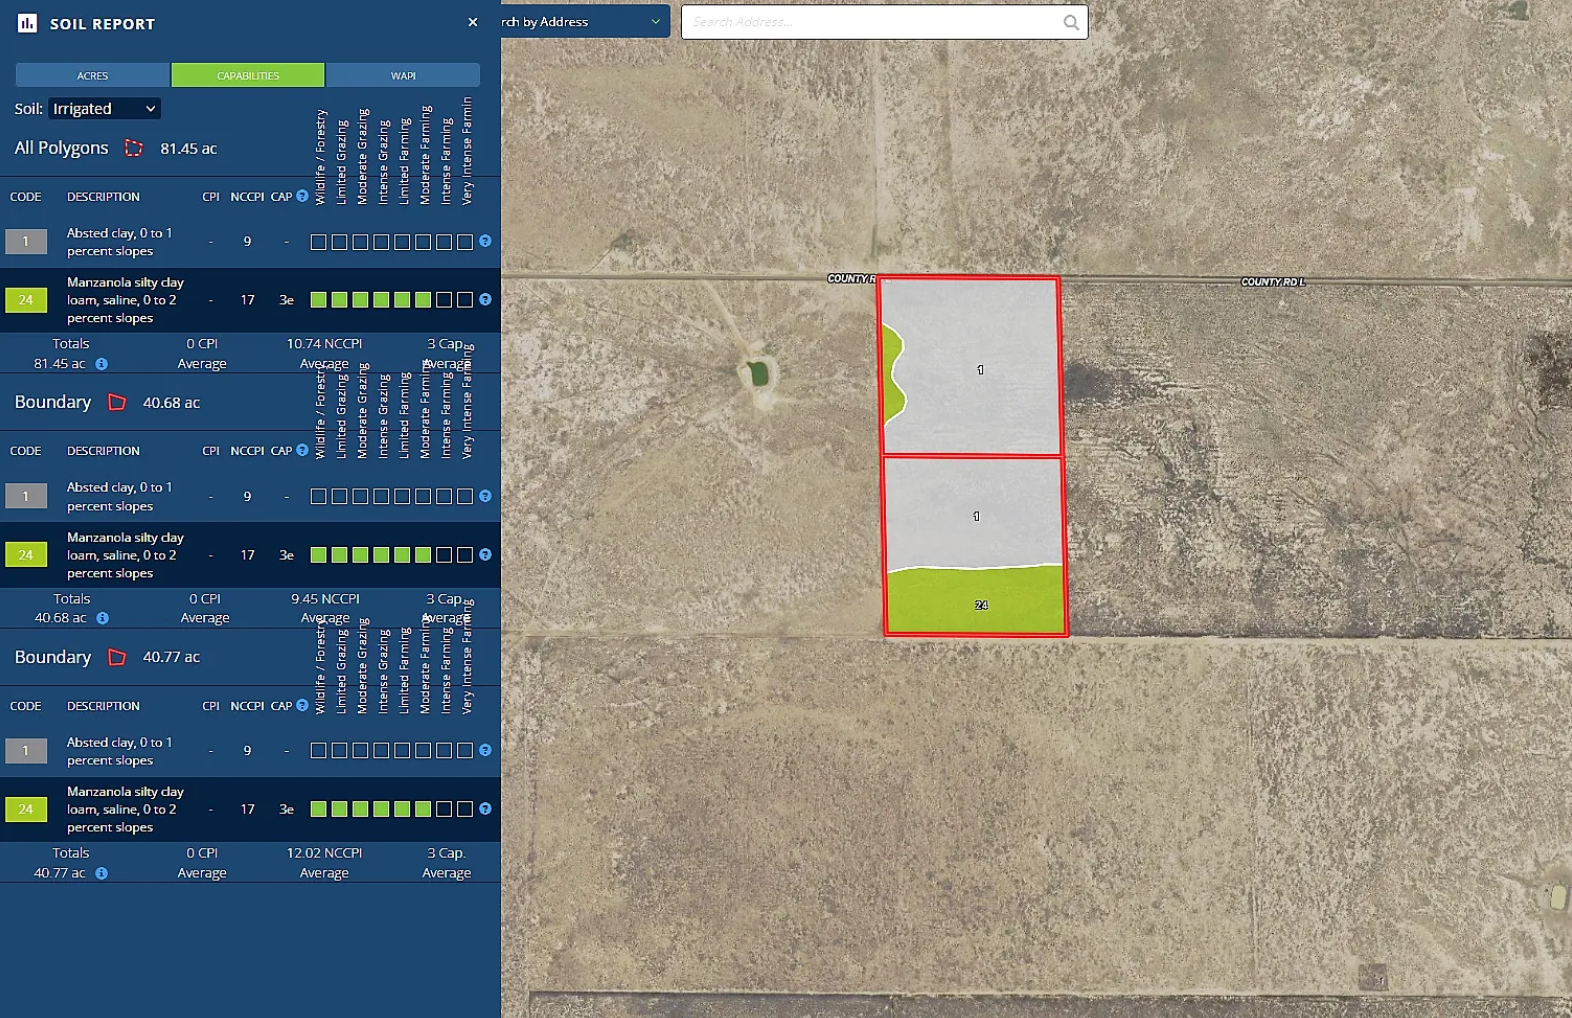Screen dimensions: 1572x1018
Task: Click the info icon next to the 40.68 ac total
Action: pyautogui.click(x=102, y=618)
